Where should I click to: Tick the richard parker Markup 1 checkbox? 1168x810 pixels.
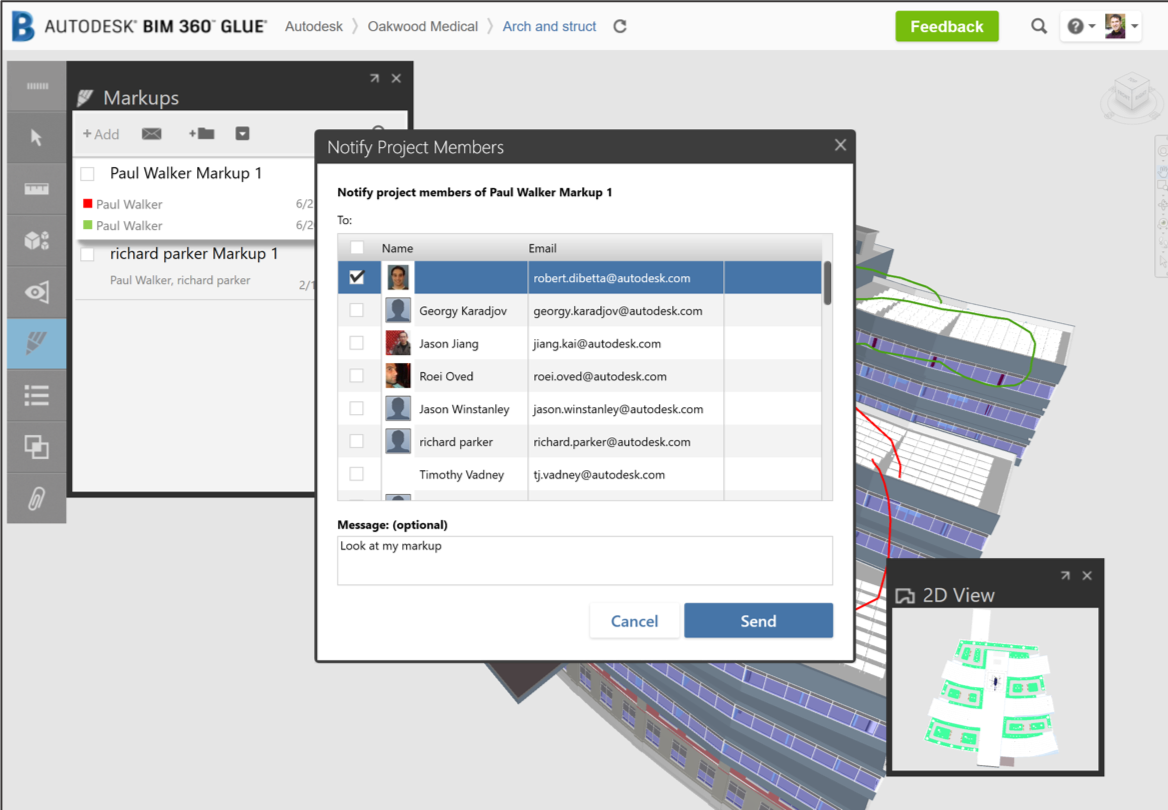point(88,254)
